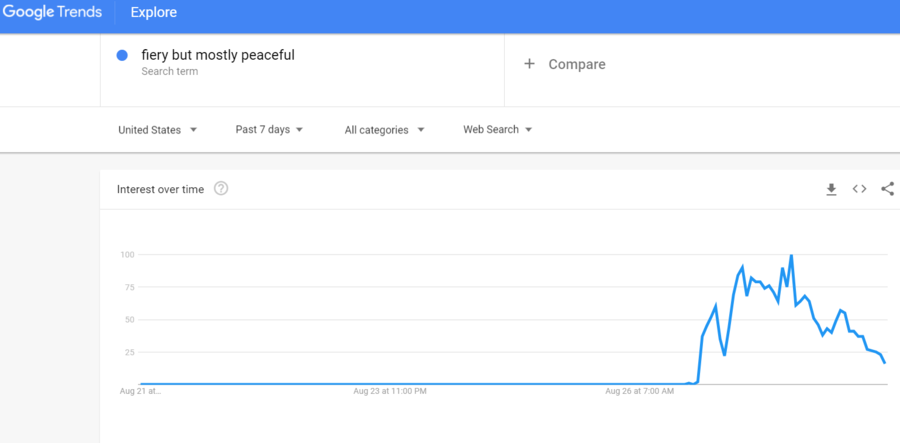This screenshot has height=443, width=900.
Task: Change the Web Search type dropdown
Action: point(497,130)
